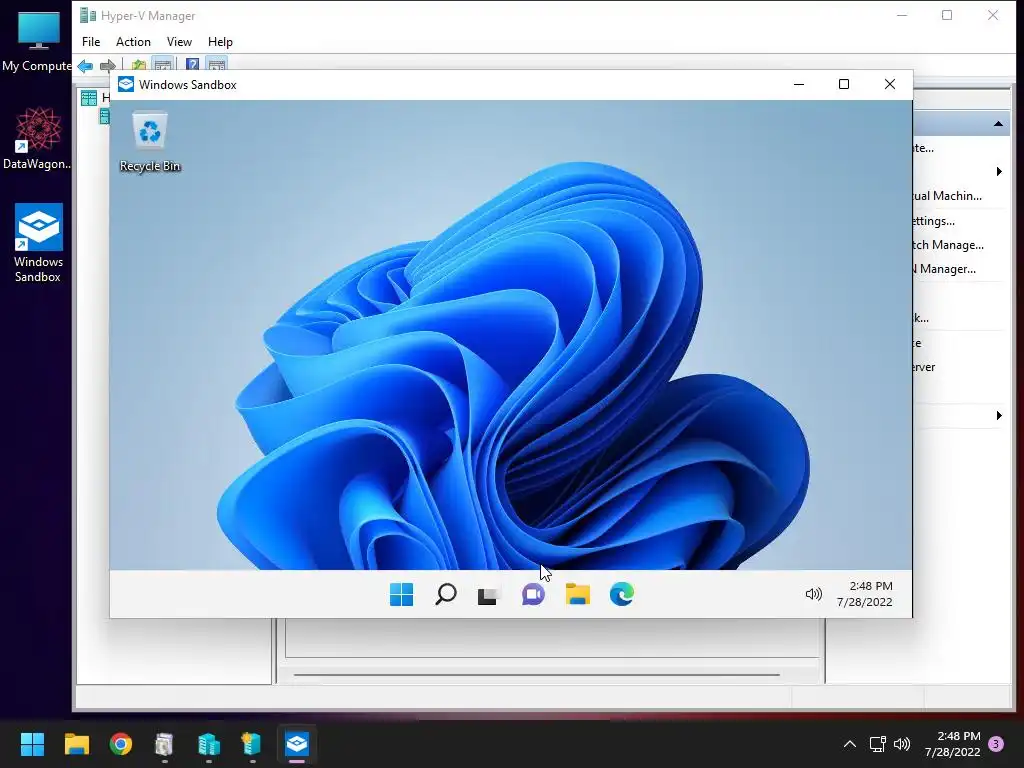Go back using Hyper-V Manager's blue back arrow

(x=85, y=65)
